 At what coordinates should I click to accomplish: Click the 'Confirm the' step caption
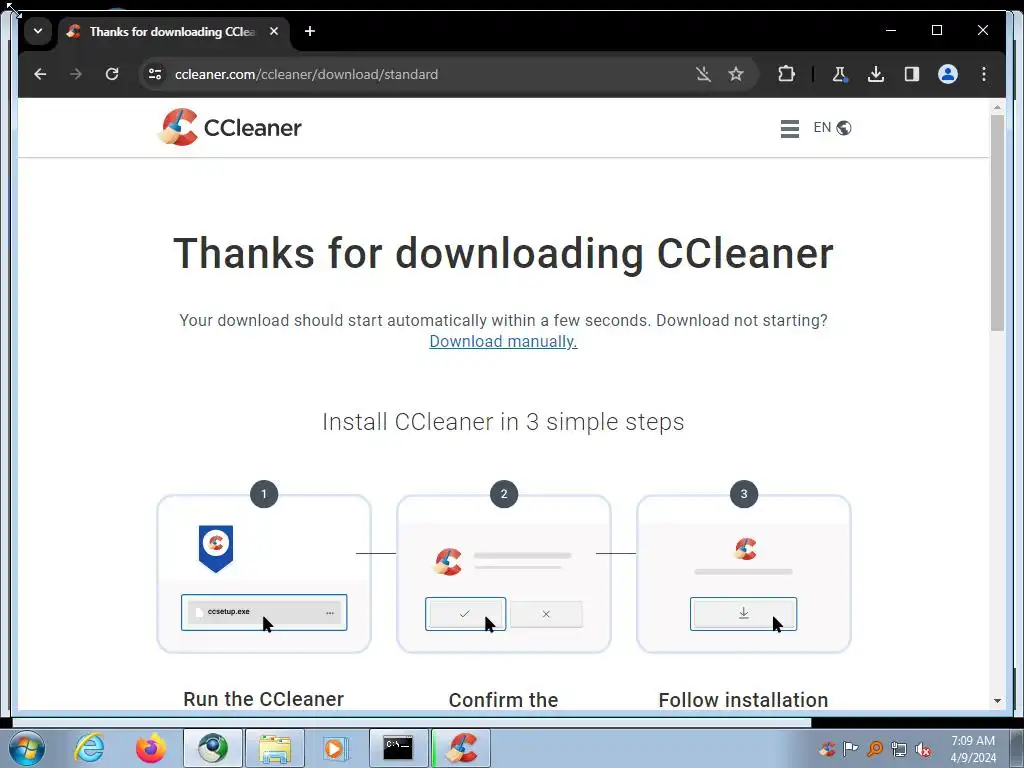pos(504,700)
